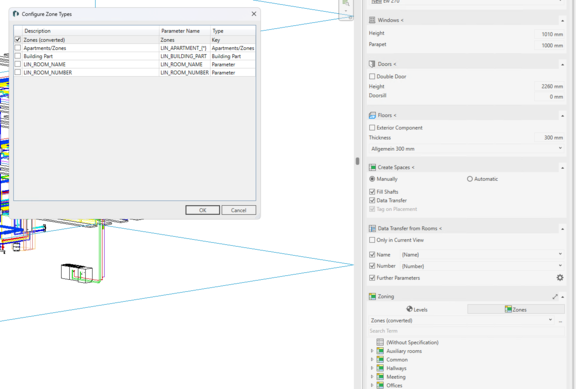Check the LIN_ROOM_NUMBER row checkbox
Screen dimensions: 576x389
point(18,72)
